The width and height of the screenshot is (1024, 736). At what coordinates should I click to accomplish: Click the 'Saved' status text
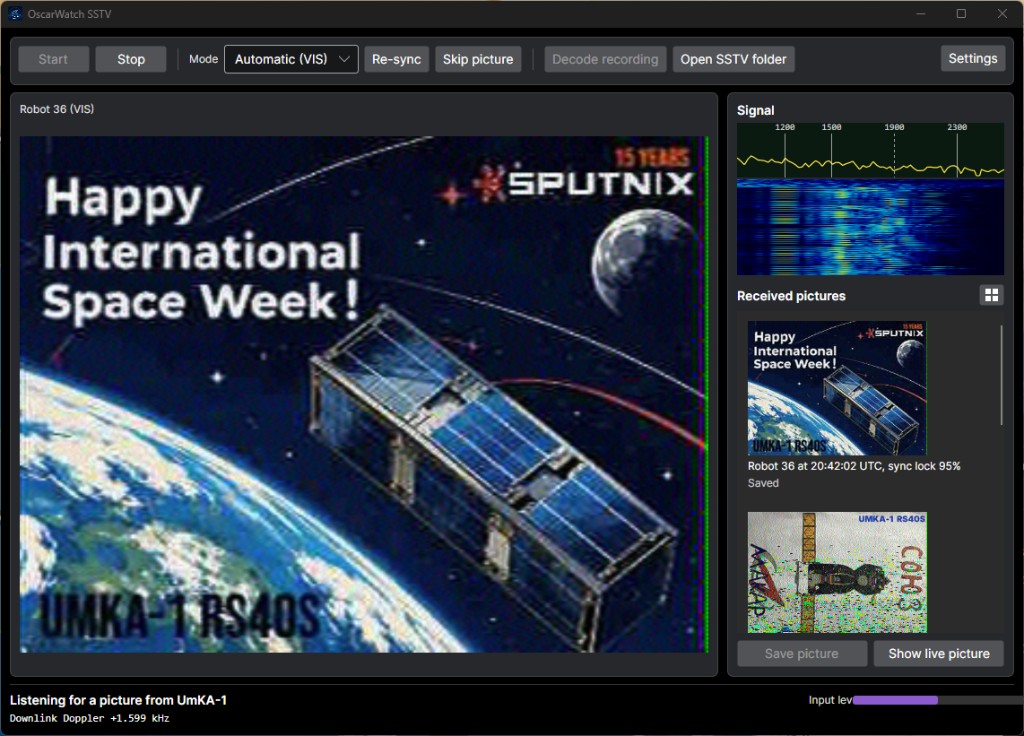pos(763,483)
